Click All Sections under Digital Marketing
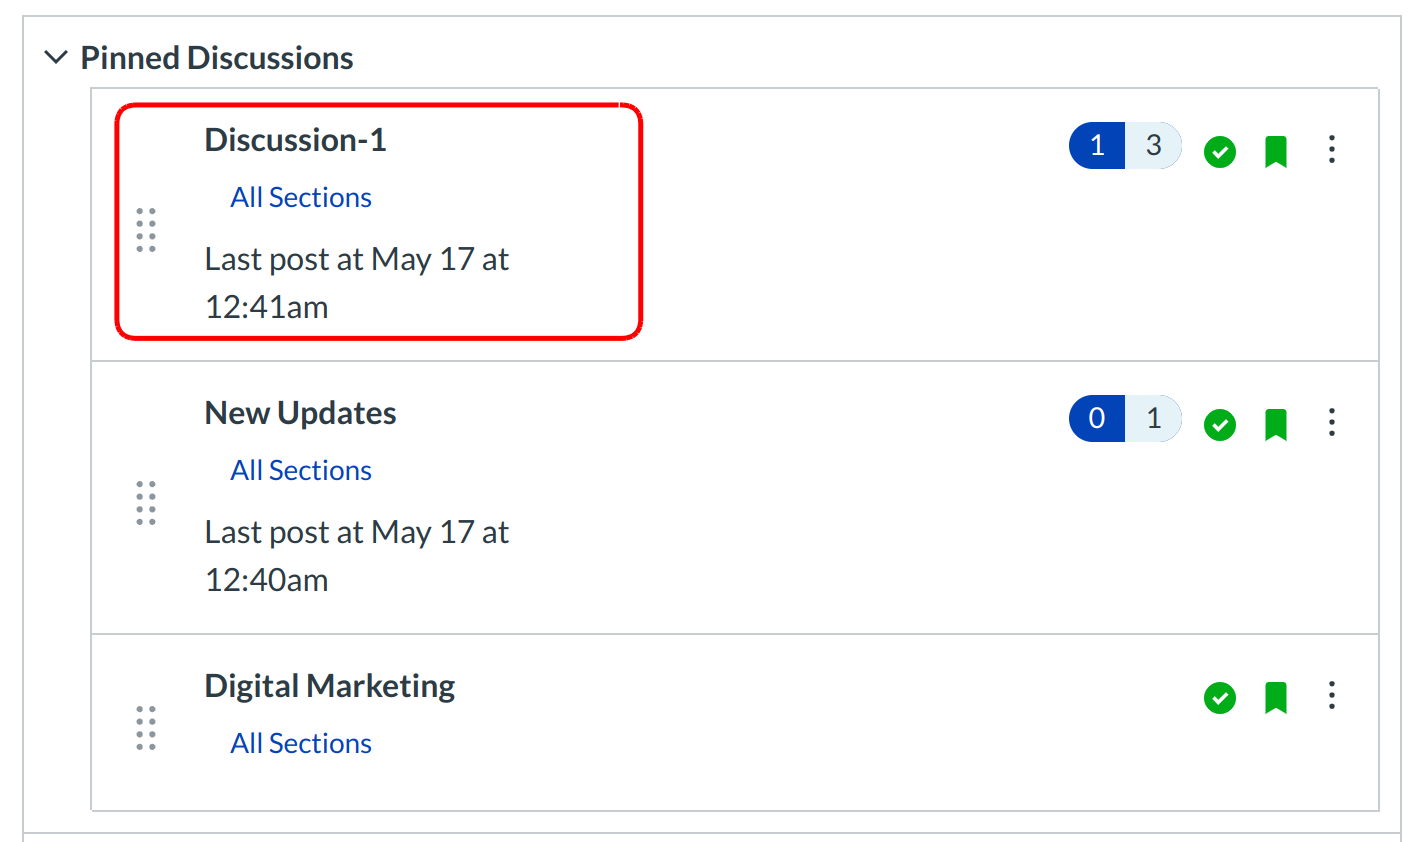 [x=301, y=744]
